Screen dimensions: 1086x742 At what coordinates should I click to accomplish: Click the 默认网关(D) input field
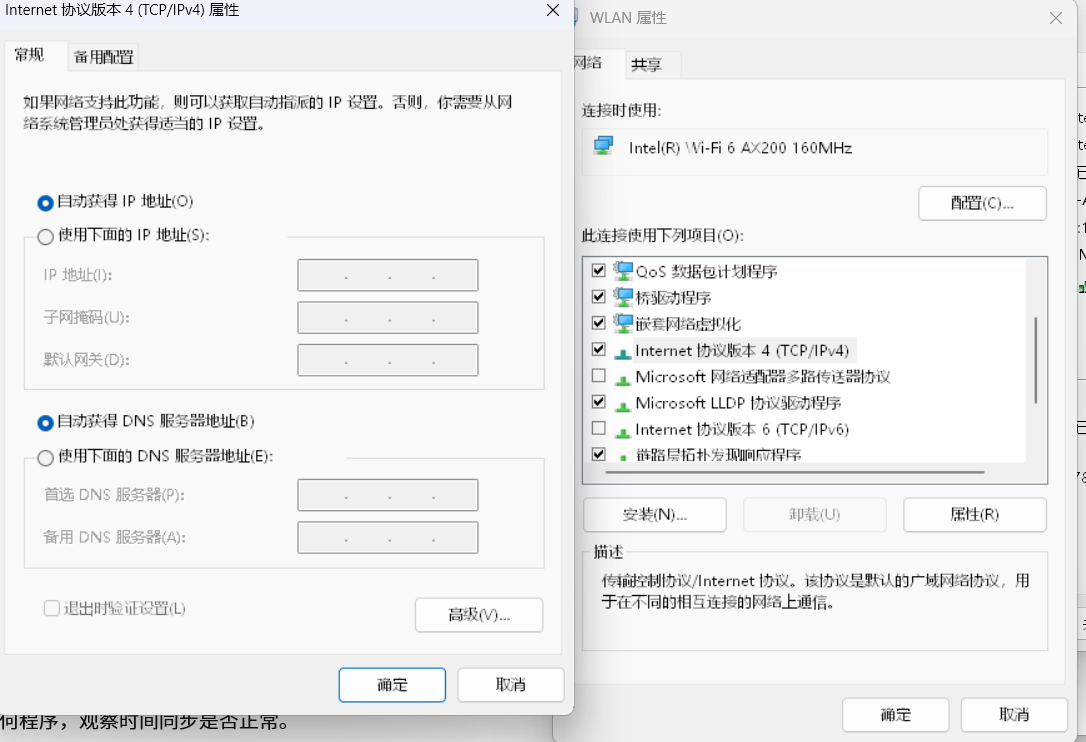pos(388,360)
